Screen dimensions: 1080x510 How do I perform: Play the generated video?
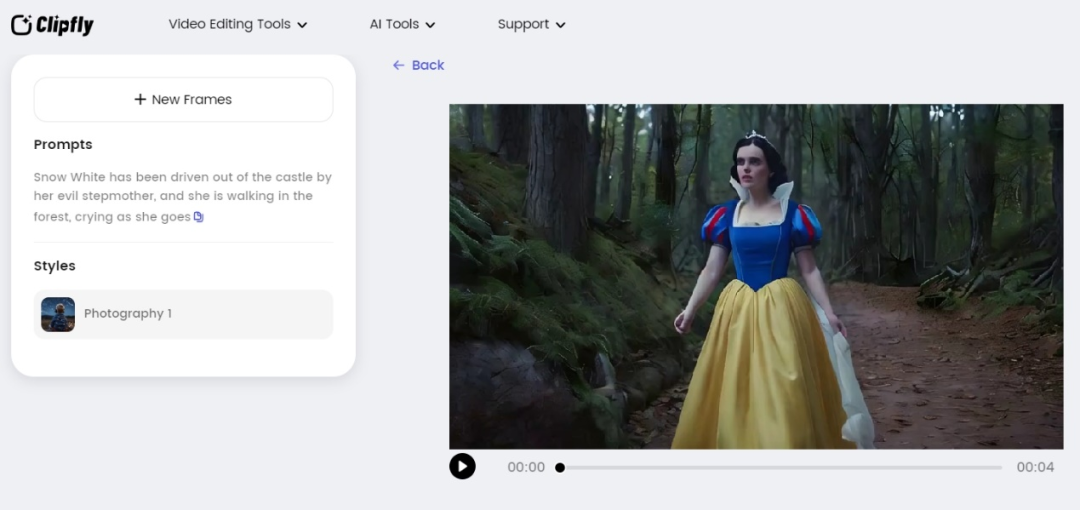462,467
